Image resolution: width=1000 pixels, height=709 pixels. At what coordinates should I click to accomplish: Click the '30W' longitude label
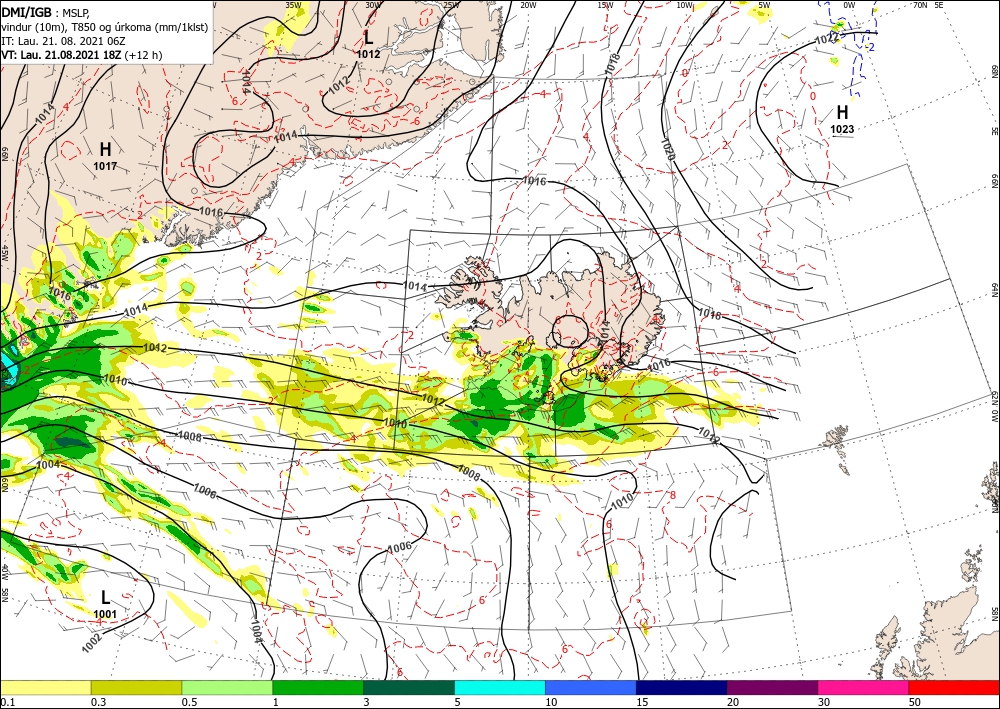(x=373, y=5)
